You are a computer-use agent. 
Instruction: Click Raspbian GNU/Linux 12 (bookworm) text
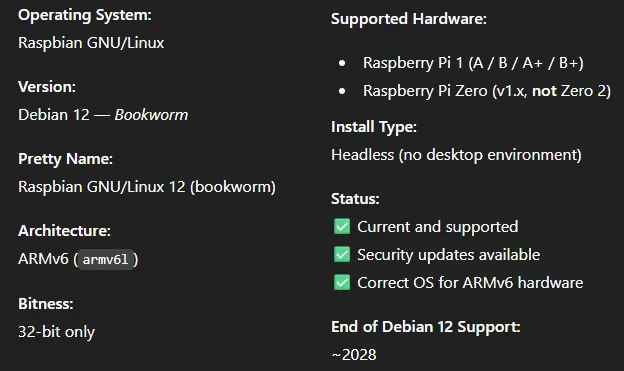(x=147, y=187)
